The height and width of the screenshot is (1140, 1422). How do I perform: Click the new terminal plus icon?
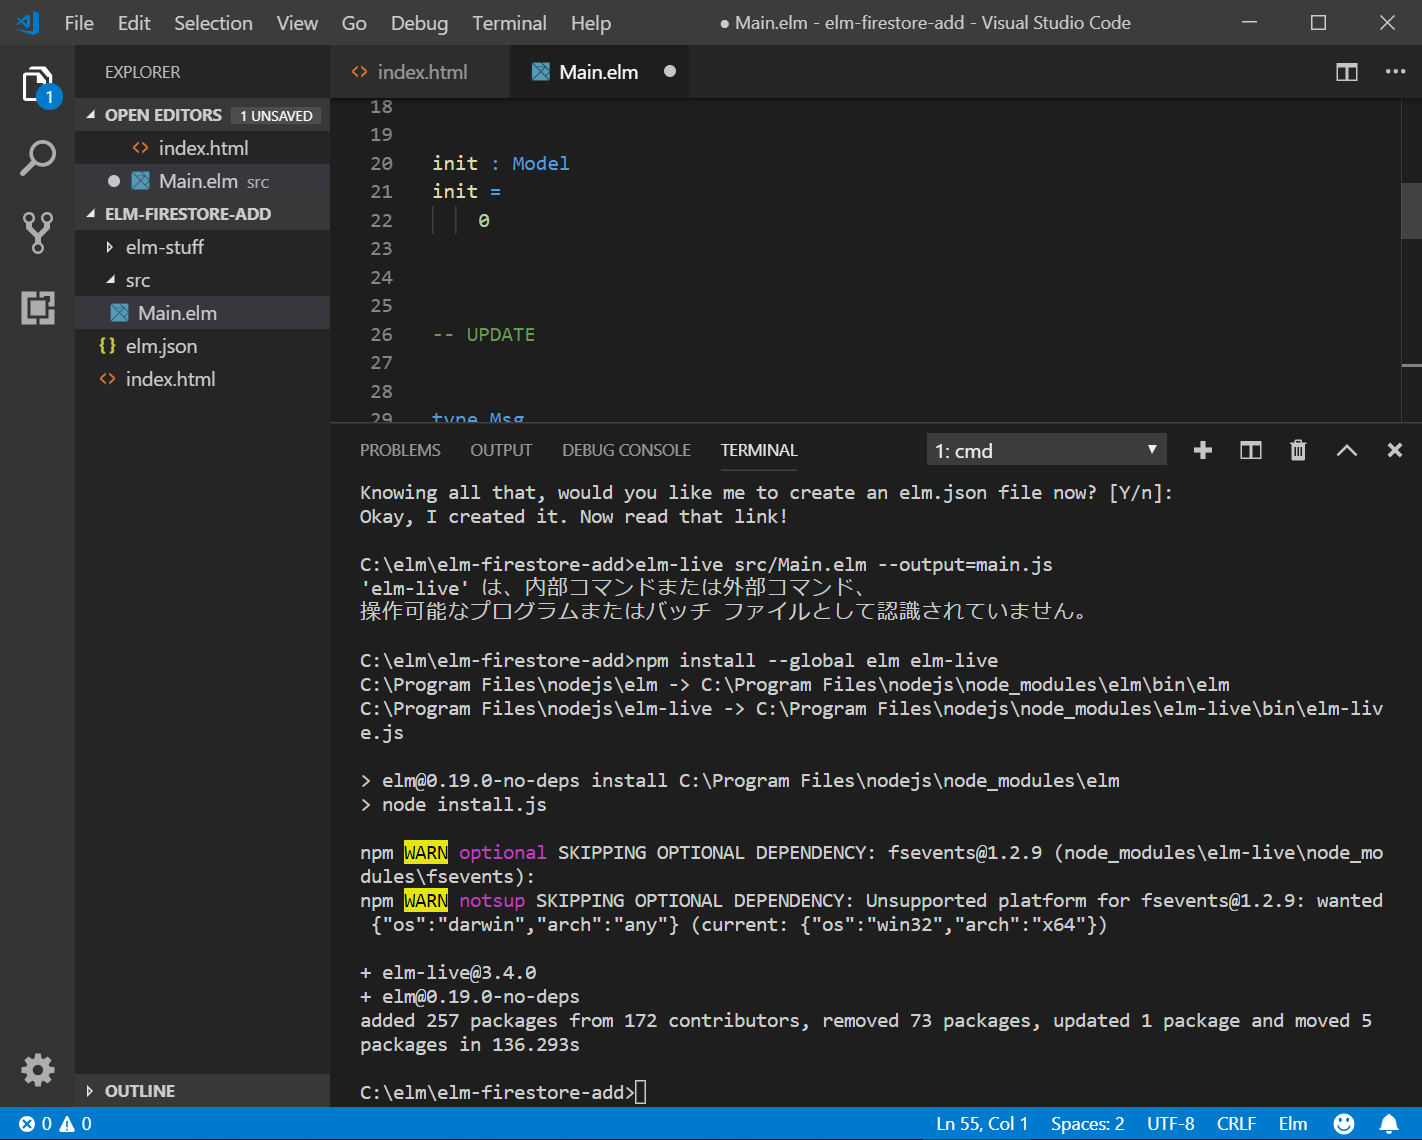[1203, 450]
